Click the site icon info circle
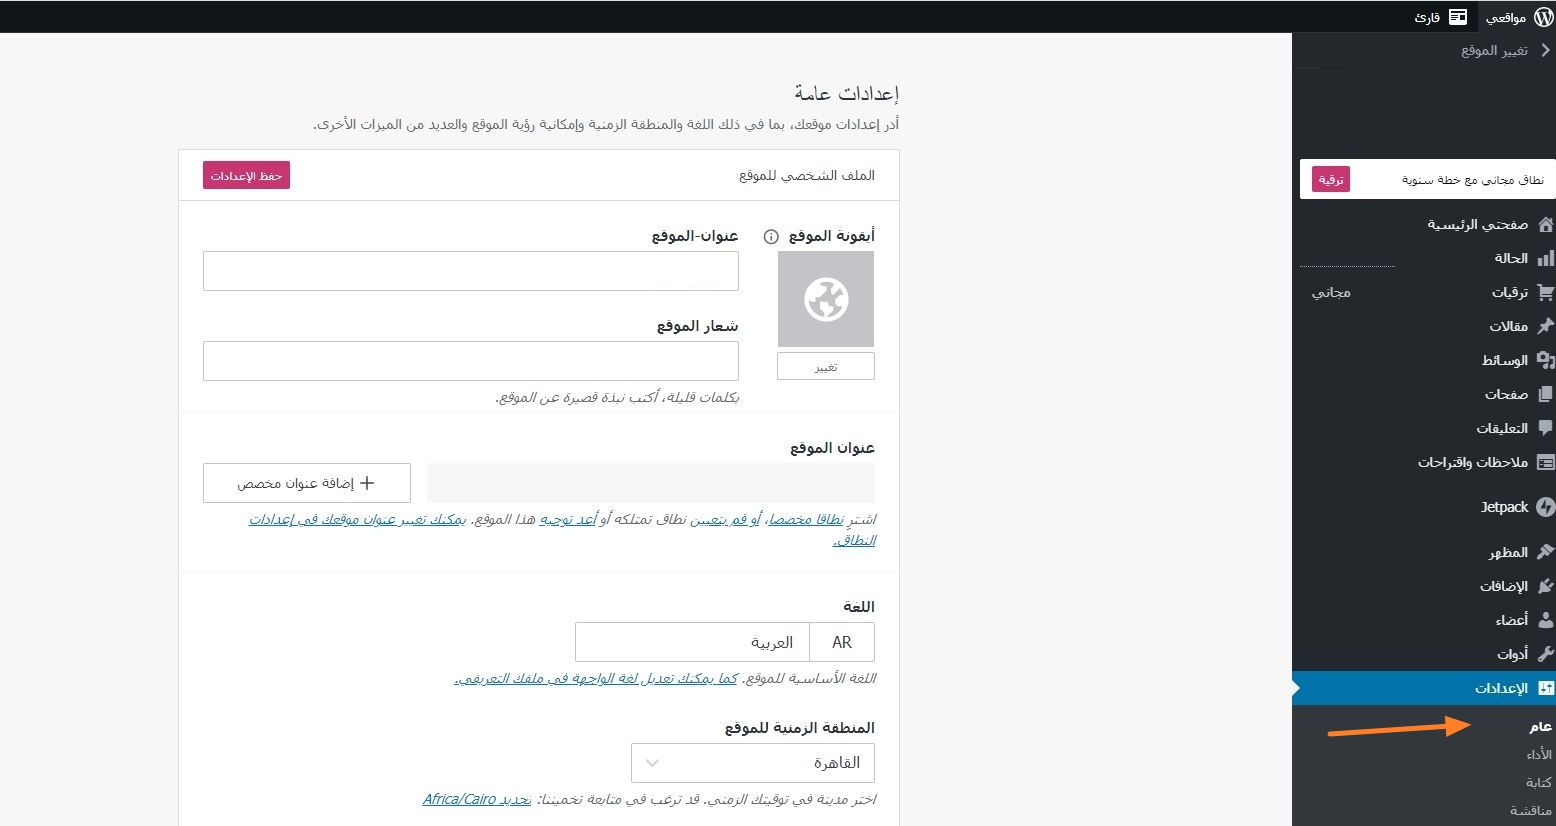This screenshot has width=1556, height=826. pyautogui.click(x=771, y=237)
